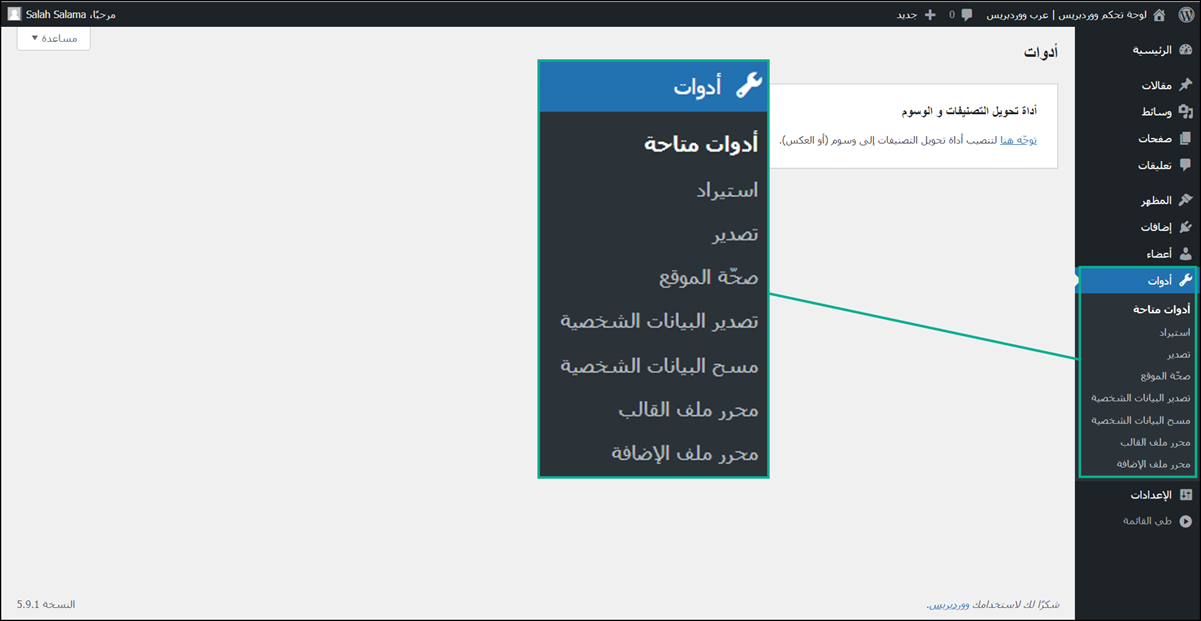
Task: Select مسح البيانات الشخصية in the small sidebar submenu
Action: [1141, 420]
